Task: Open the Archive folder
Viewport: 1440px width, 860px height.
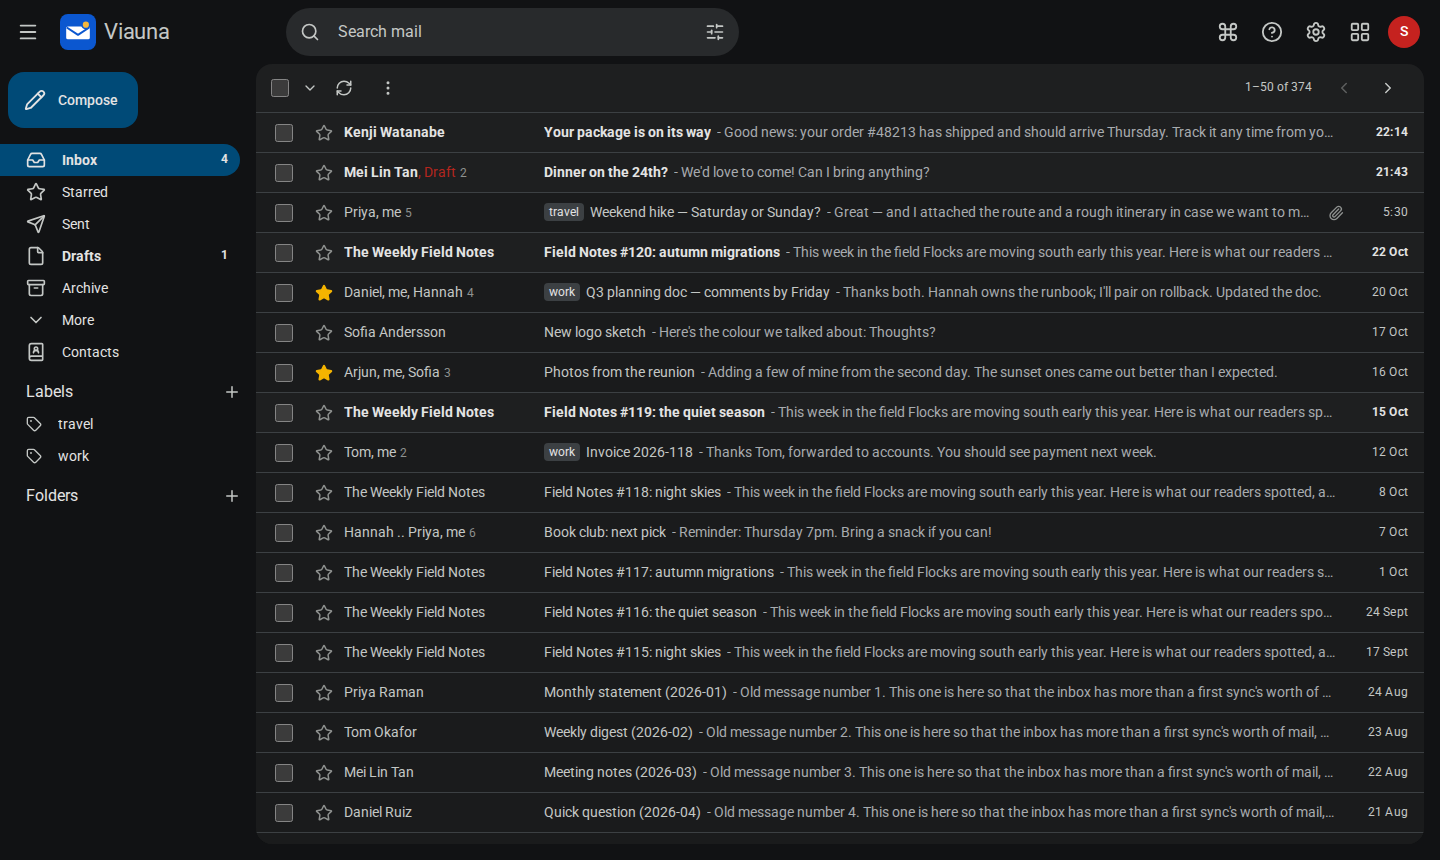Action: coord(120,288)
